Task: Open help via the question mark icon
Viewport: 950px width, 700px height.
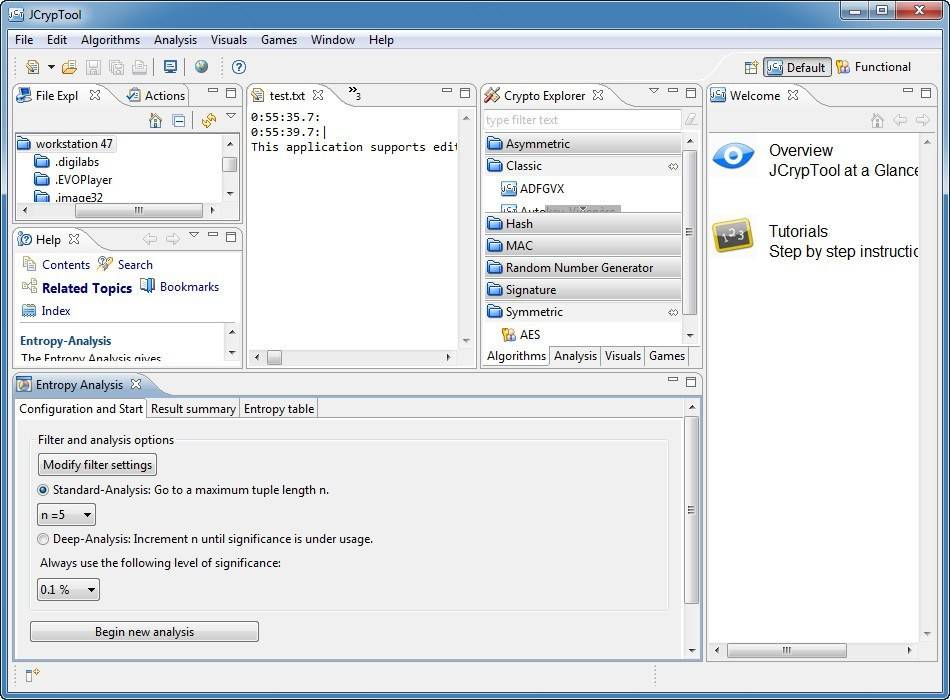Action: tap(239, 67)
